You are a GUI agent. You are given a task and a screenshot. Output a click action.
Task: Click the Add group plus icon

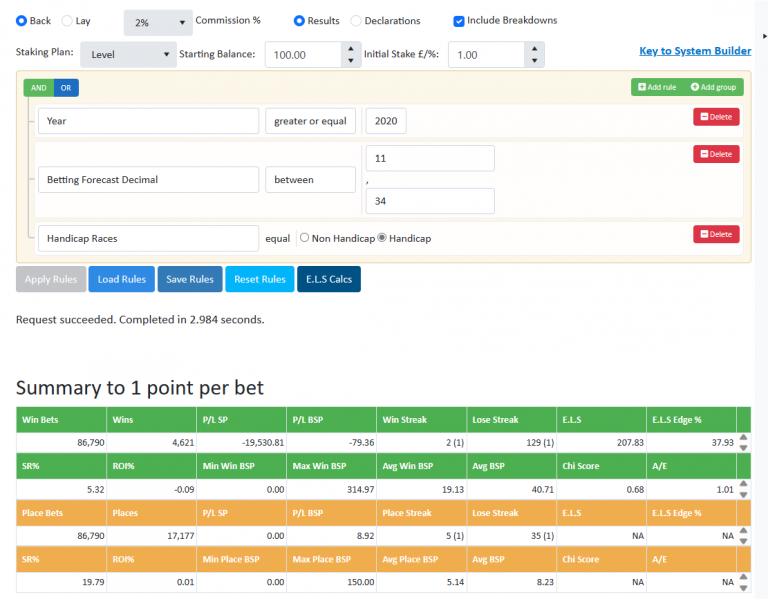point(695,87)
